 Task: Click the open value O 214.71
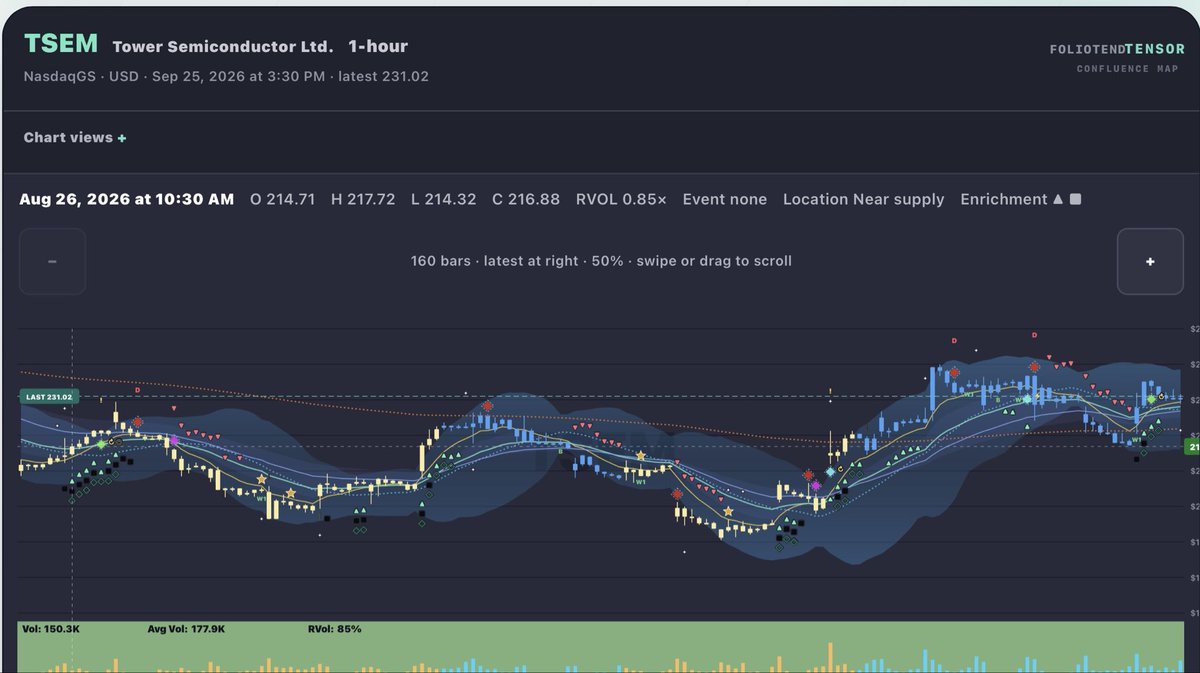coord(282,199)
